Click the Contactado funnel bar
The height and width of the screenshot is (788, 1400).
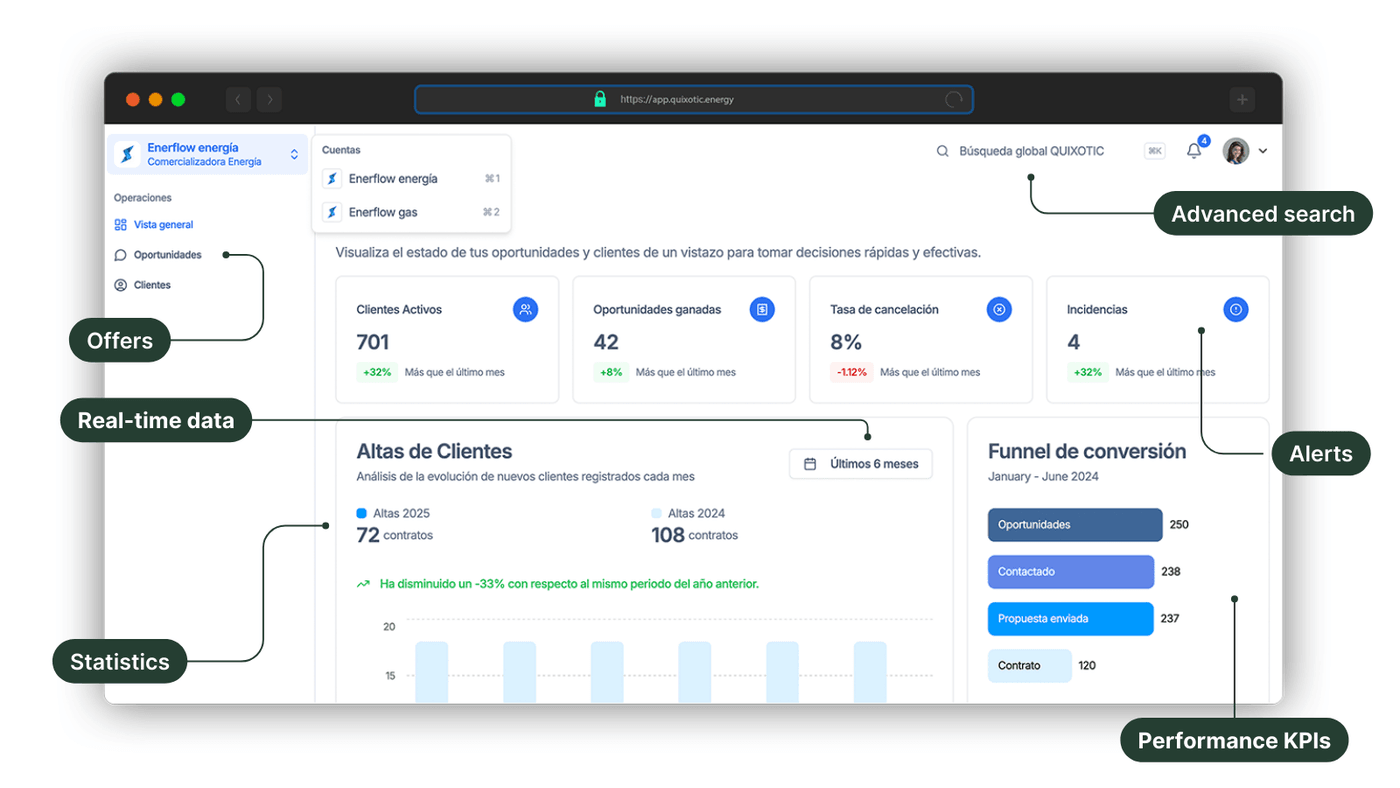(x=1071, y=572)
